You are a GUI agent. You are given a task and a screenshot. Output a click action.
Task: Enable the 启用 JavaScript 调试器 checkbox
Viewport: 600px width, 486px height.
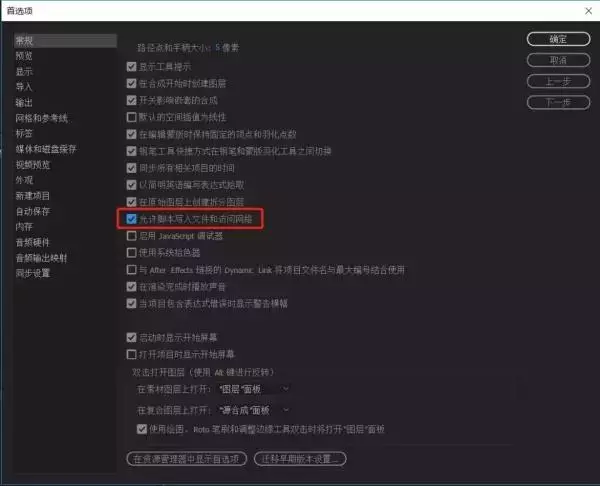point(131,236)
